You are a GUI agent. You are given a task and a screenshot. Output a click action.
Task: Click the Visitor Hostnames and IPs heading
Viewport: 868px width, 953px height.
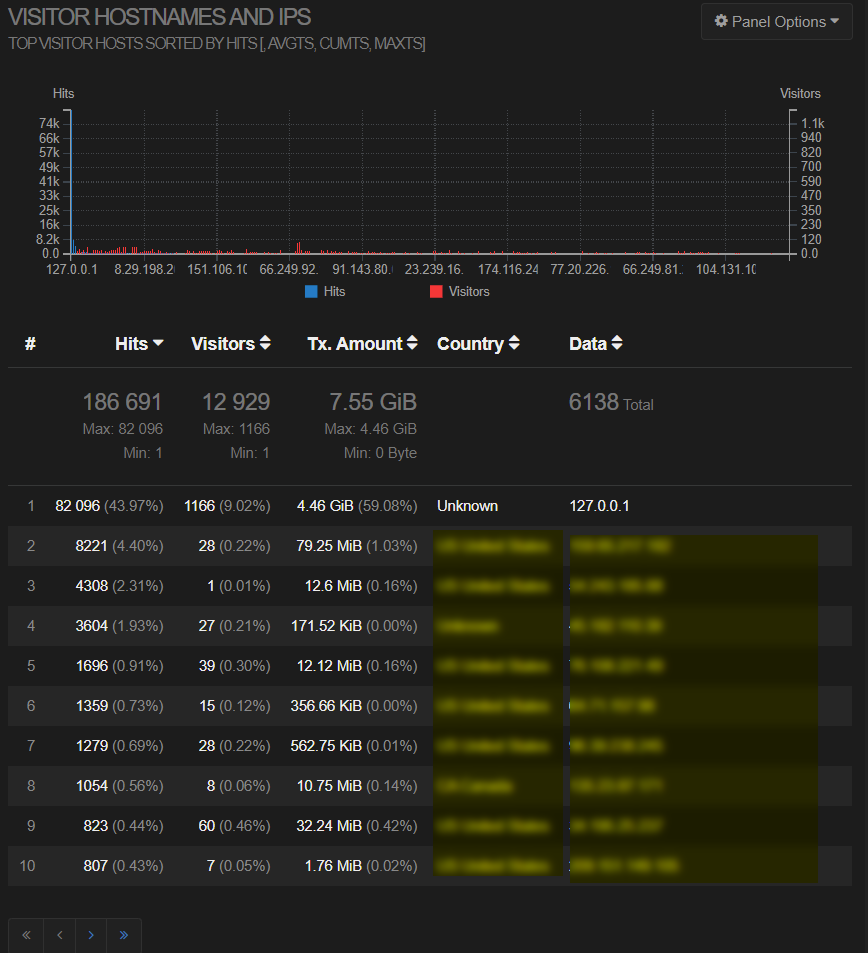(159, 17)
